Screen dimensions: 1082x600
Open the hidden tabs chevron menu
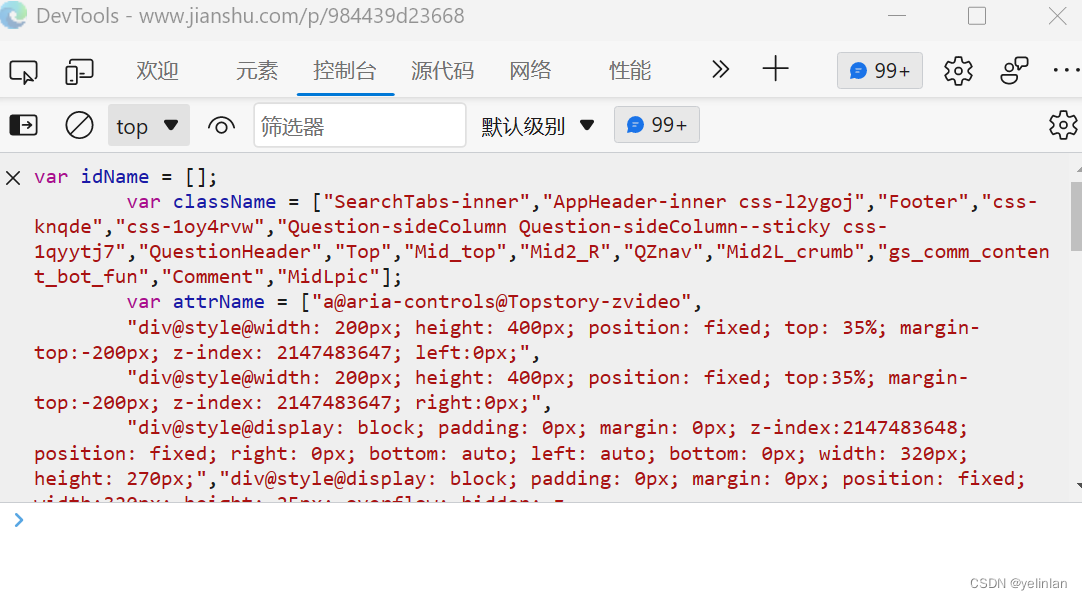click(x=720, y=70)
